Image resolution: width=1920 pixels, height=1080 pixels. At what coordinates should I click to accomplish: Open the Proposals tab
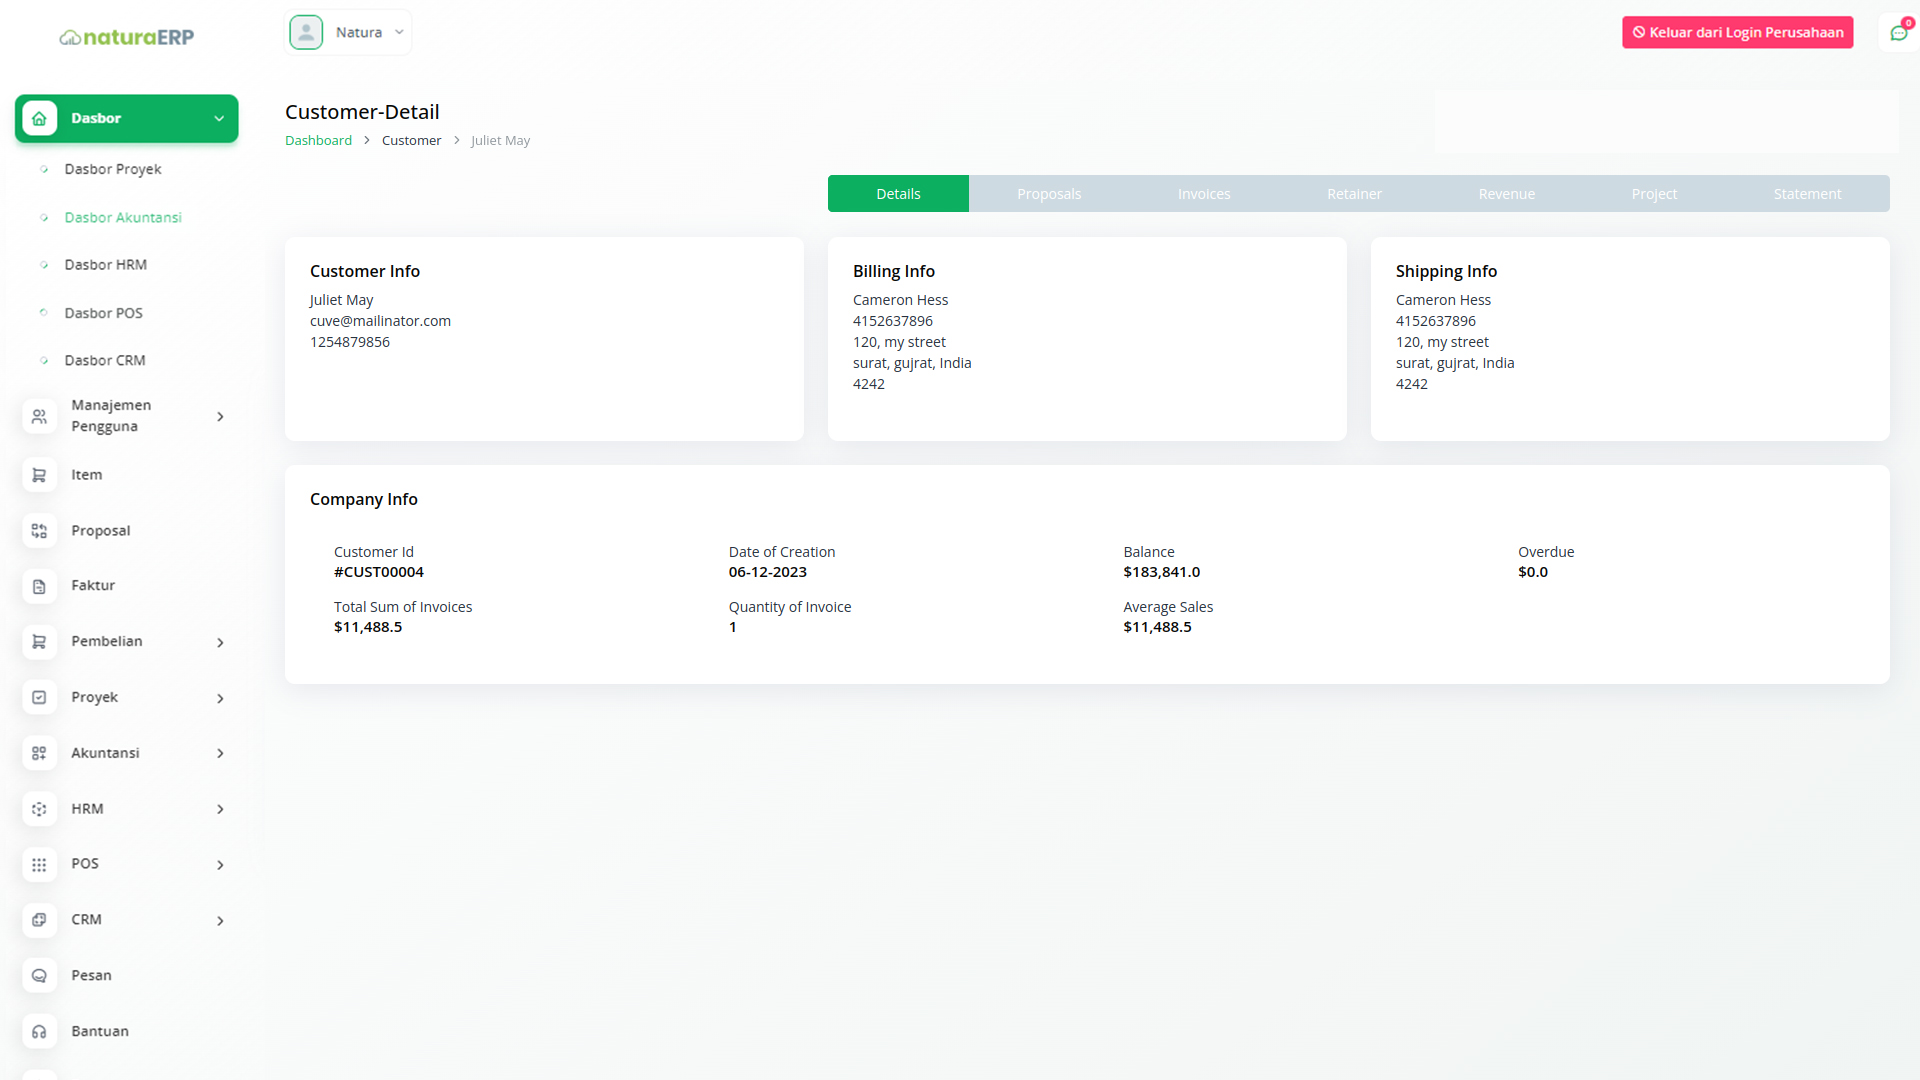pyautogui.click(x=1049, y=194)
